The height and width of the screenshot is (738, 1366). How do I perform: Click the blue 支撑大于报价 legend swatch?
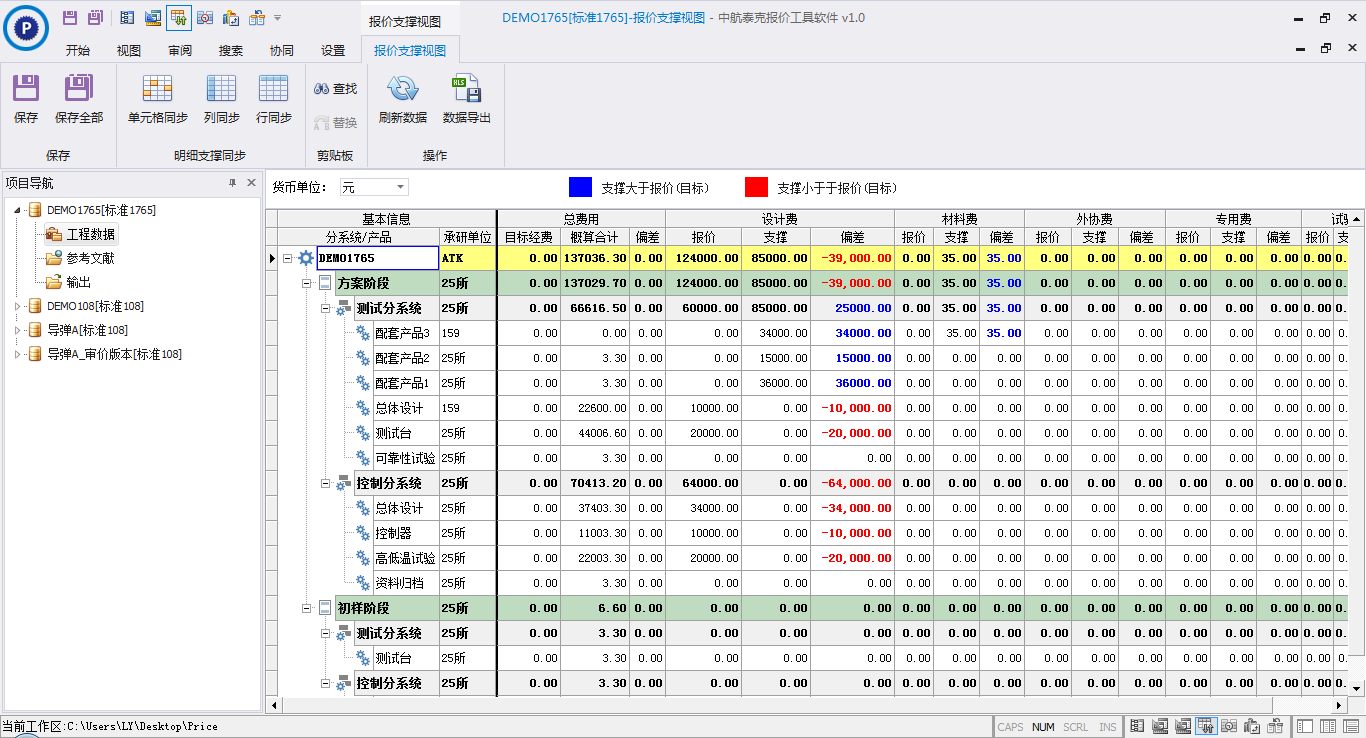tap(580, 187)
